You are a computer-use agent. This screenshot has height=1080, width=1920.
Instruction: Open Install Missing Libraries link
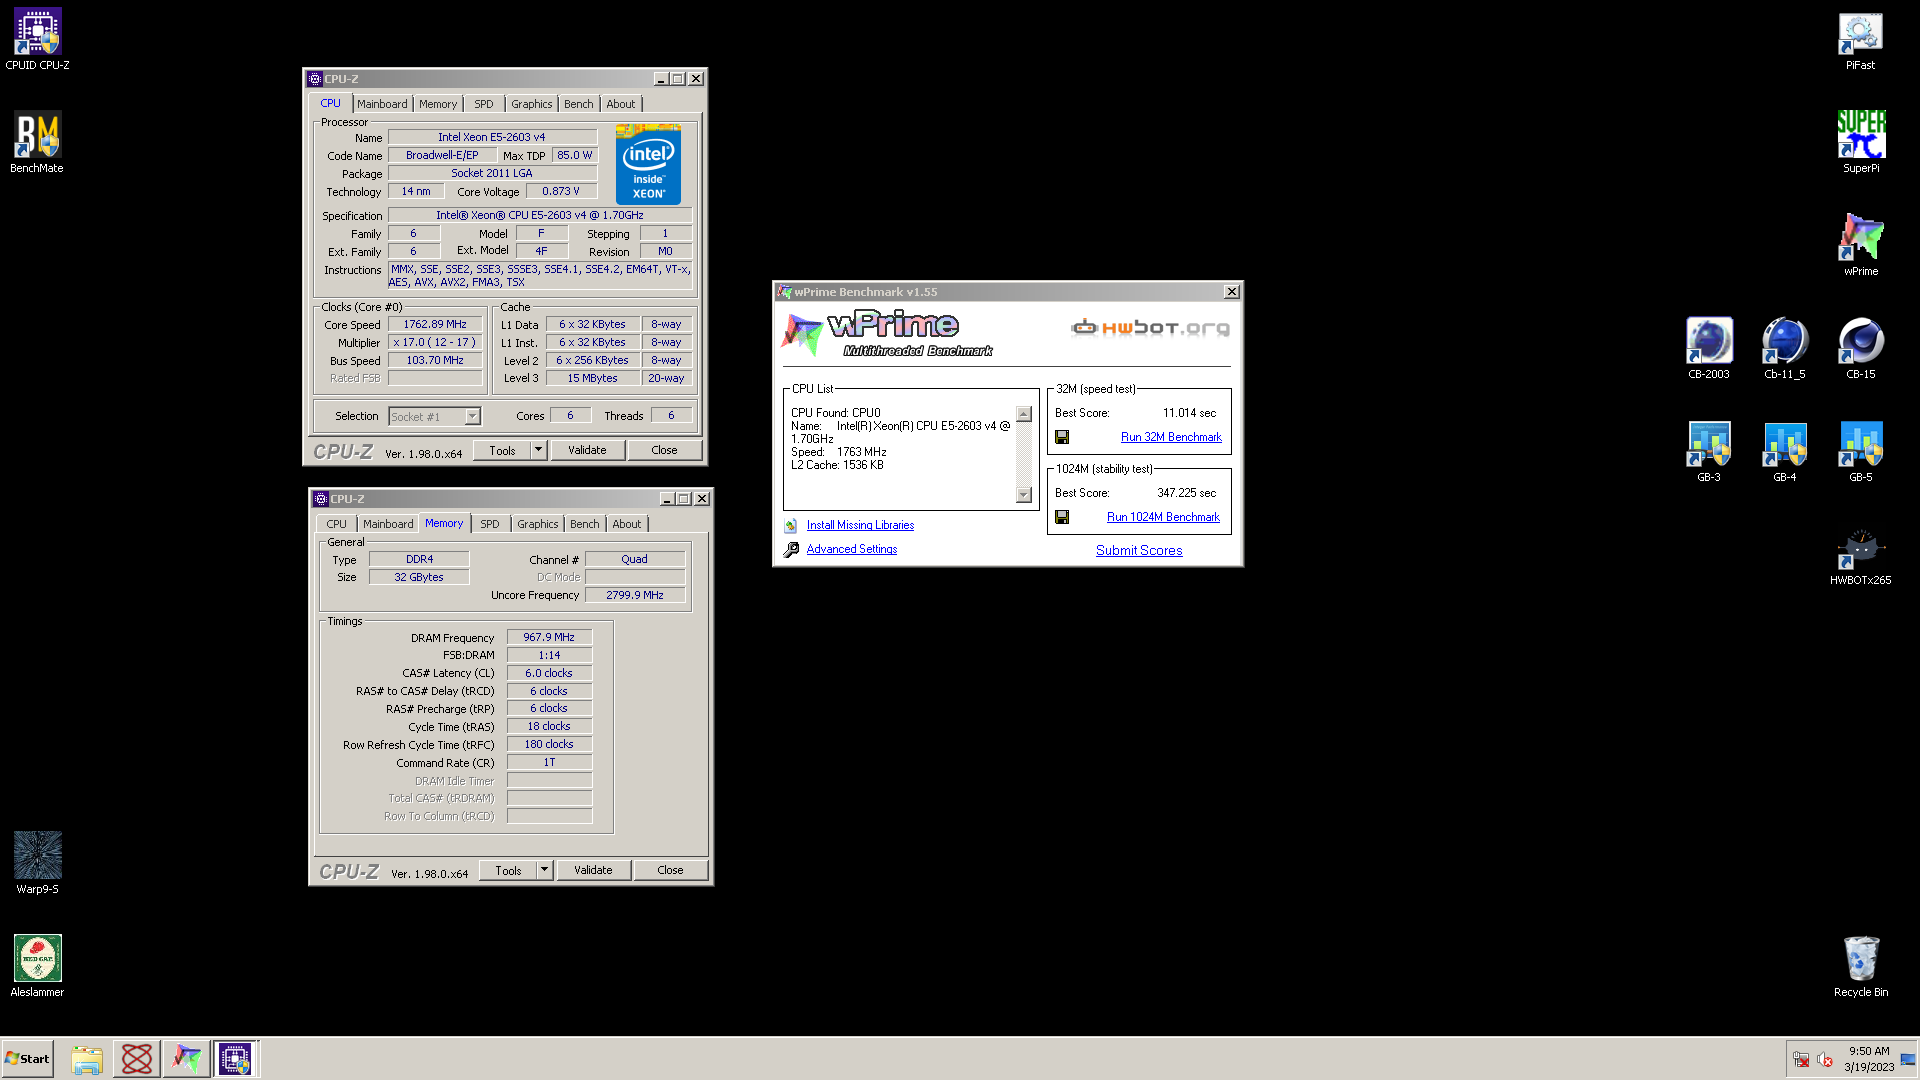860,525
